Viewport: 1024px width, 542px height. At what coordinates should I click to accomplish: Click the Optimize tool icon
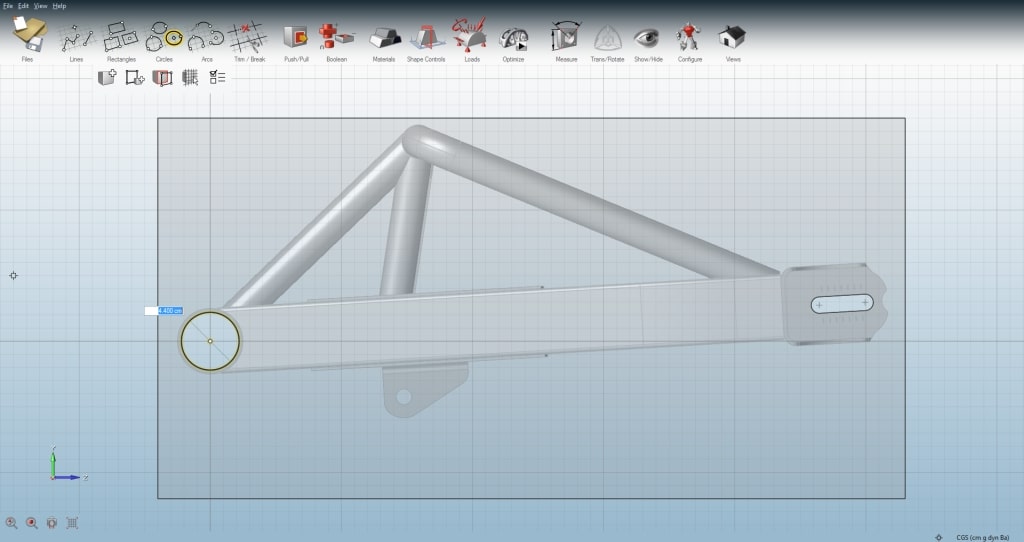point(513,39)
